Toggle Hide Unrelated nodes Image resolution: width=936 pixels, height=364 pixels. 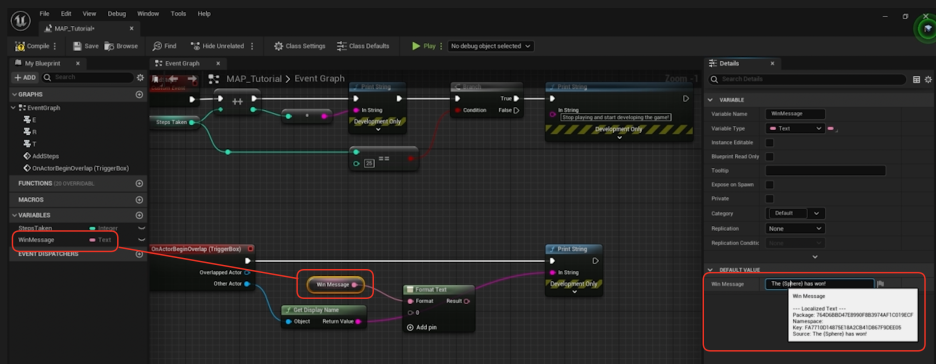[x=217, y=46]
